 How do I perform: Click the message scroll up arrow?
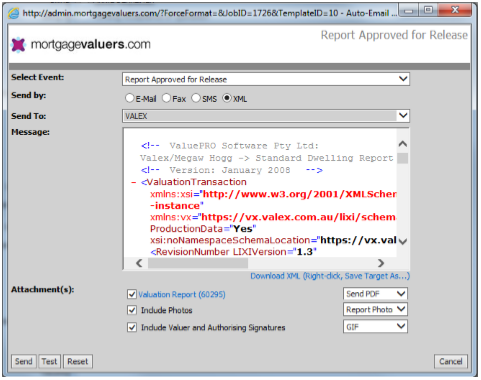pyautogui.click(x=403, y=144)
